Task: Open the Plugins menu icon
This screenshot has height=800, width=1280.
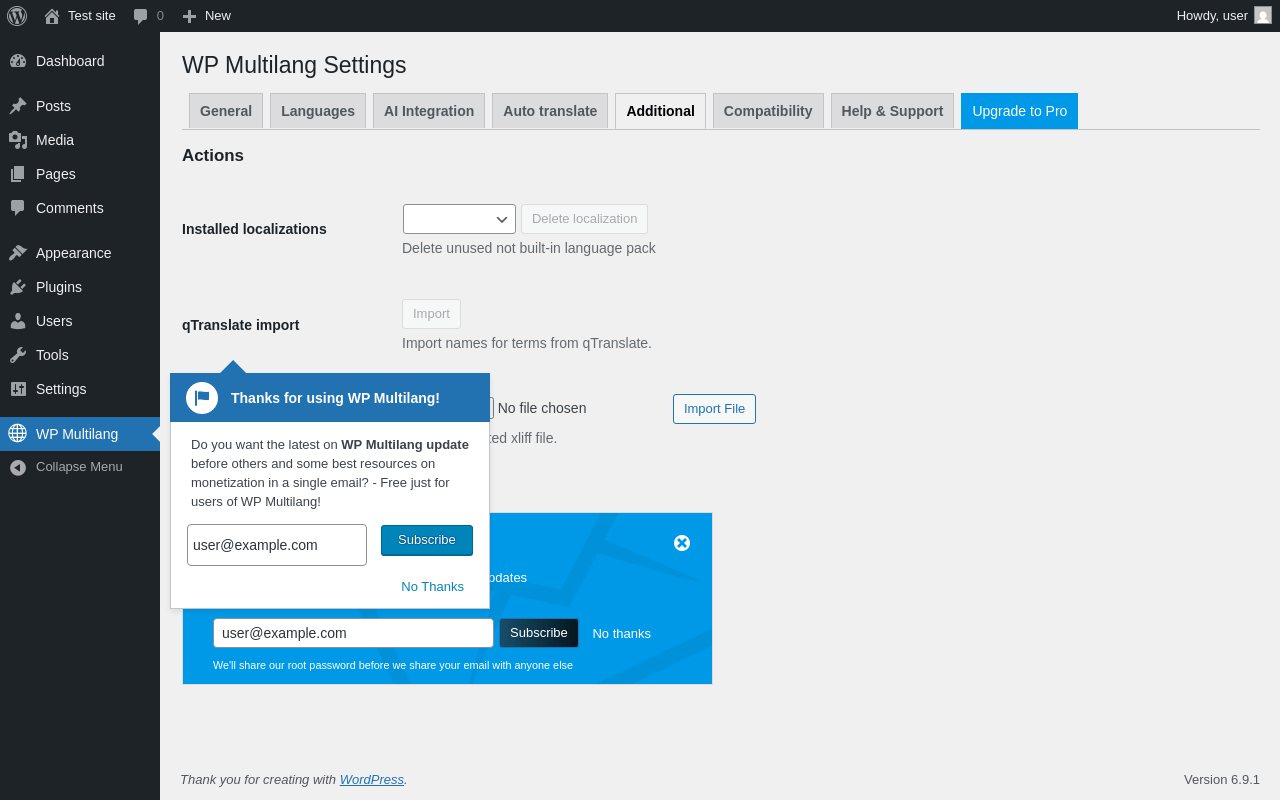Action: coord(18,287)
